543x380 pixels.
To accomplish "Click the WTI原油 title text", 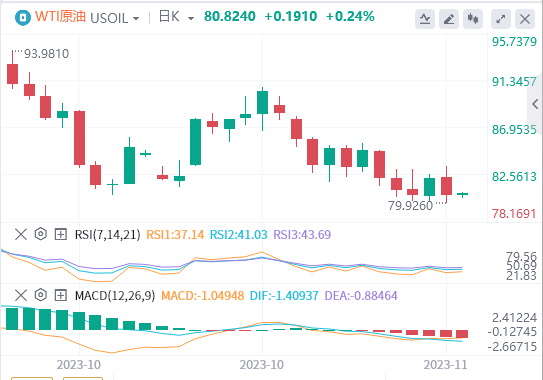I will pyautogui.click(x=60, y=17).
